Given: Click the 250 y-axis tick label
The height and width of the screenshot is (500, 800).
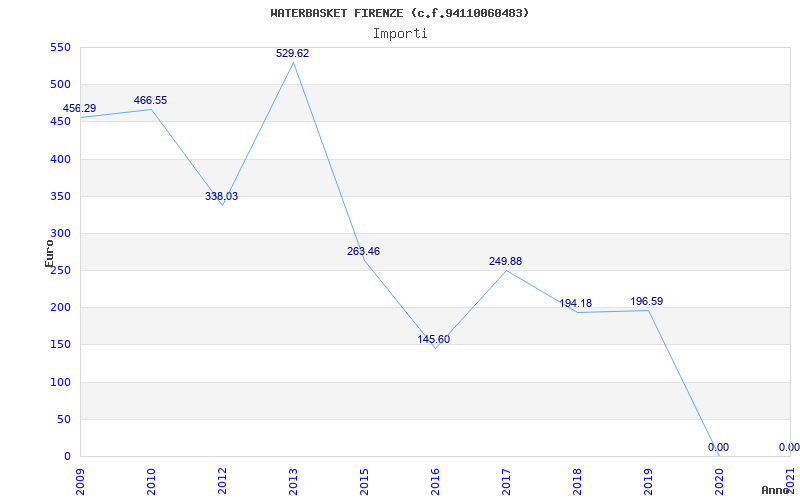Looking at the screenshot, I should [60, 270].
